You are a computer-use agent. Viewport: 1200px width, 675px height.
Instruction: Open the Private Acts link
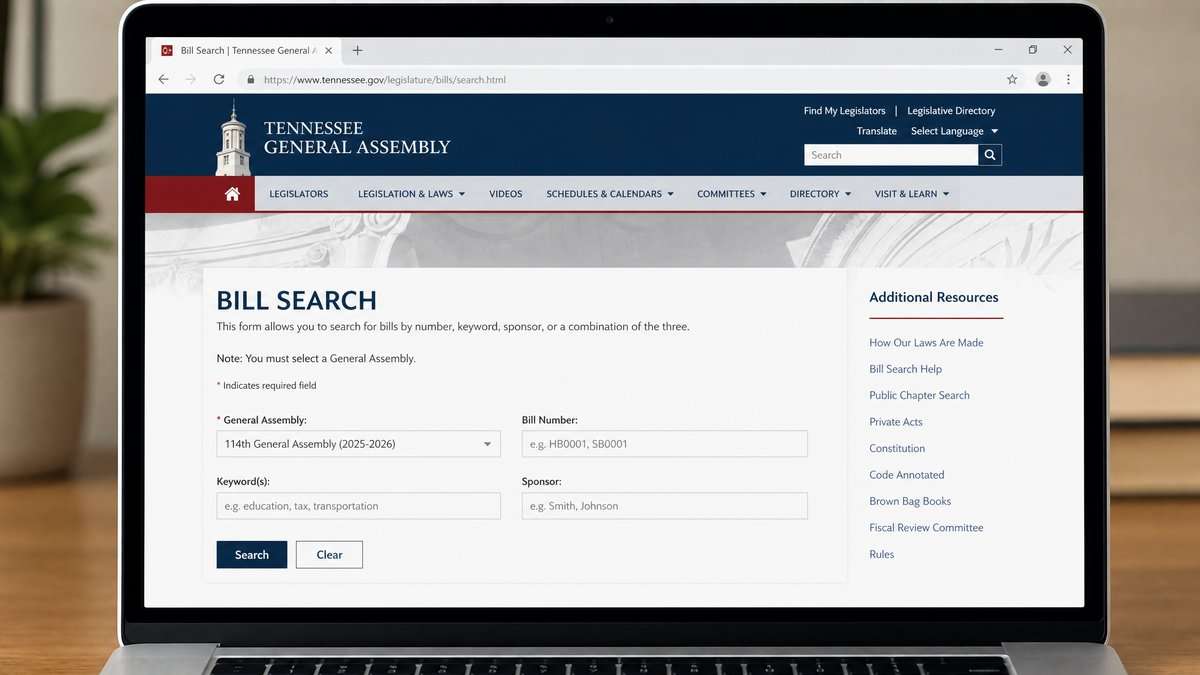[896, 422]
